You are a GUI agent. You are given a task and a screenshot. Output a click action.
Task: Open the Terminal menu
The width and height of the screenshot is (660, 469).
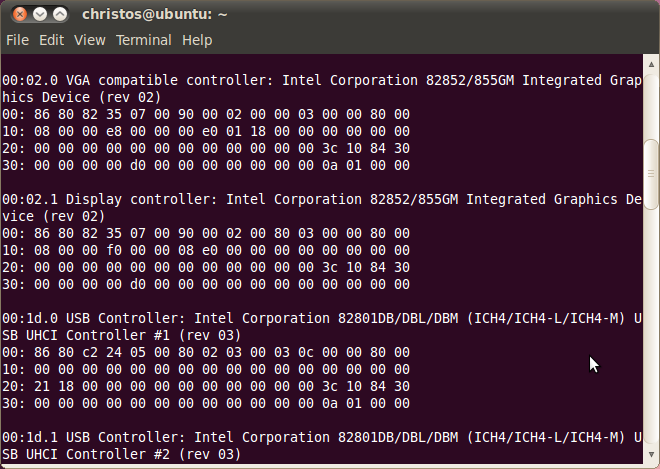click(x=144, y=40)
